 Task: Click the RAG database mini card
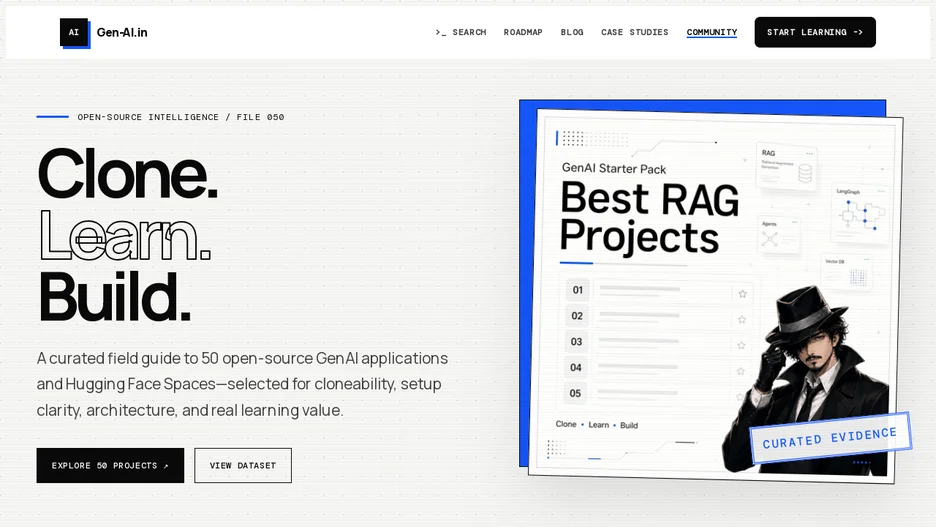(x=787, y=166)
